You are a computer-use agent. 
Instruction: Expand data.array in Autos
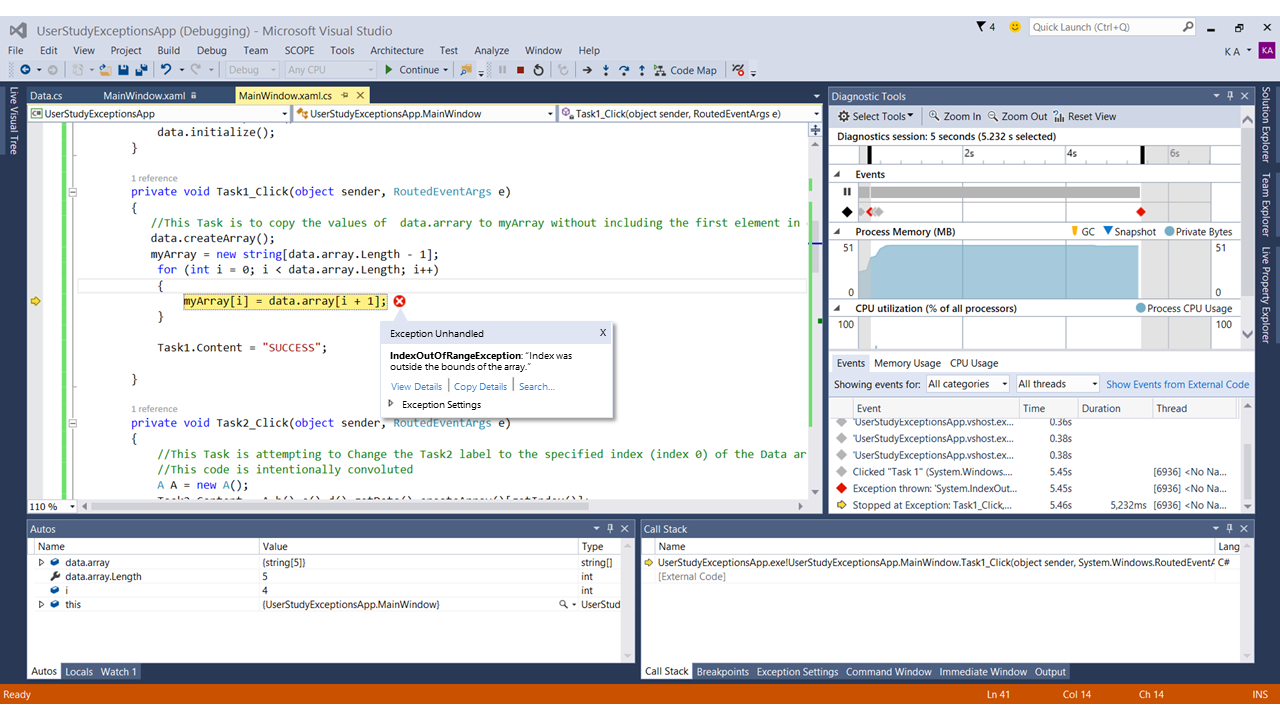(41, 563)
